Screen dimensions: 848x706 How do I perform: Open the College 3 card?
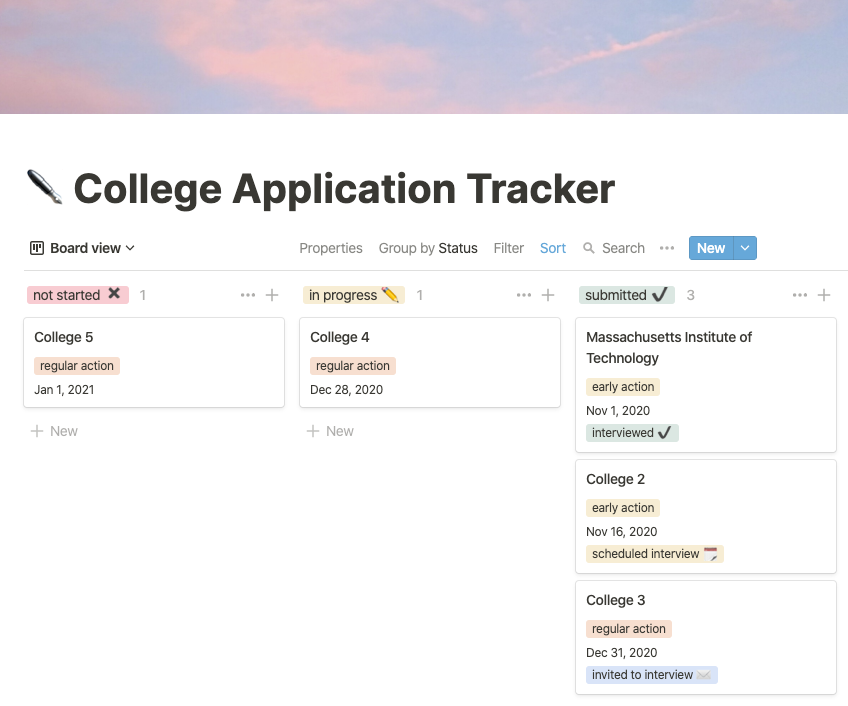pyautogui.click(x=706, y=637)
